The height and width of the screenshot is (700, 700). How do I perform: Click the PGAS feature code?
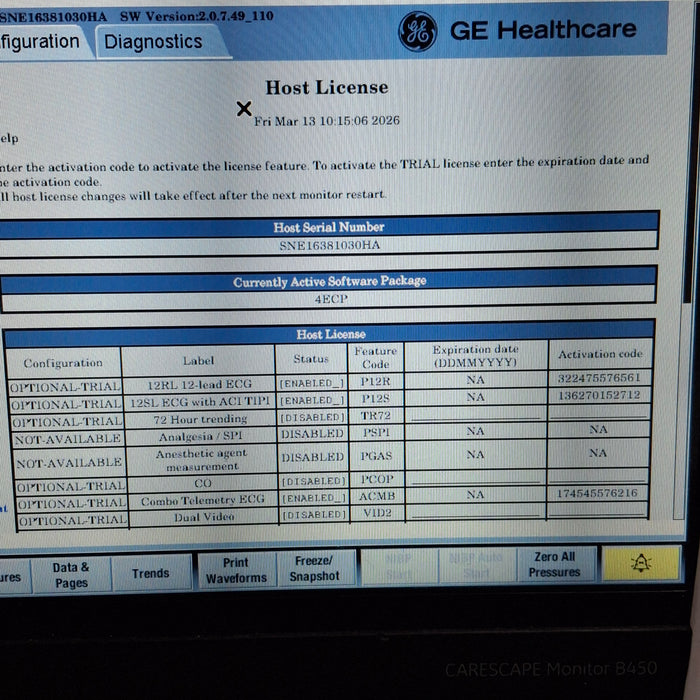[x=376, y=455]
